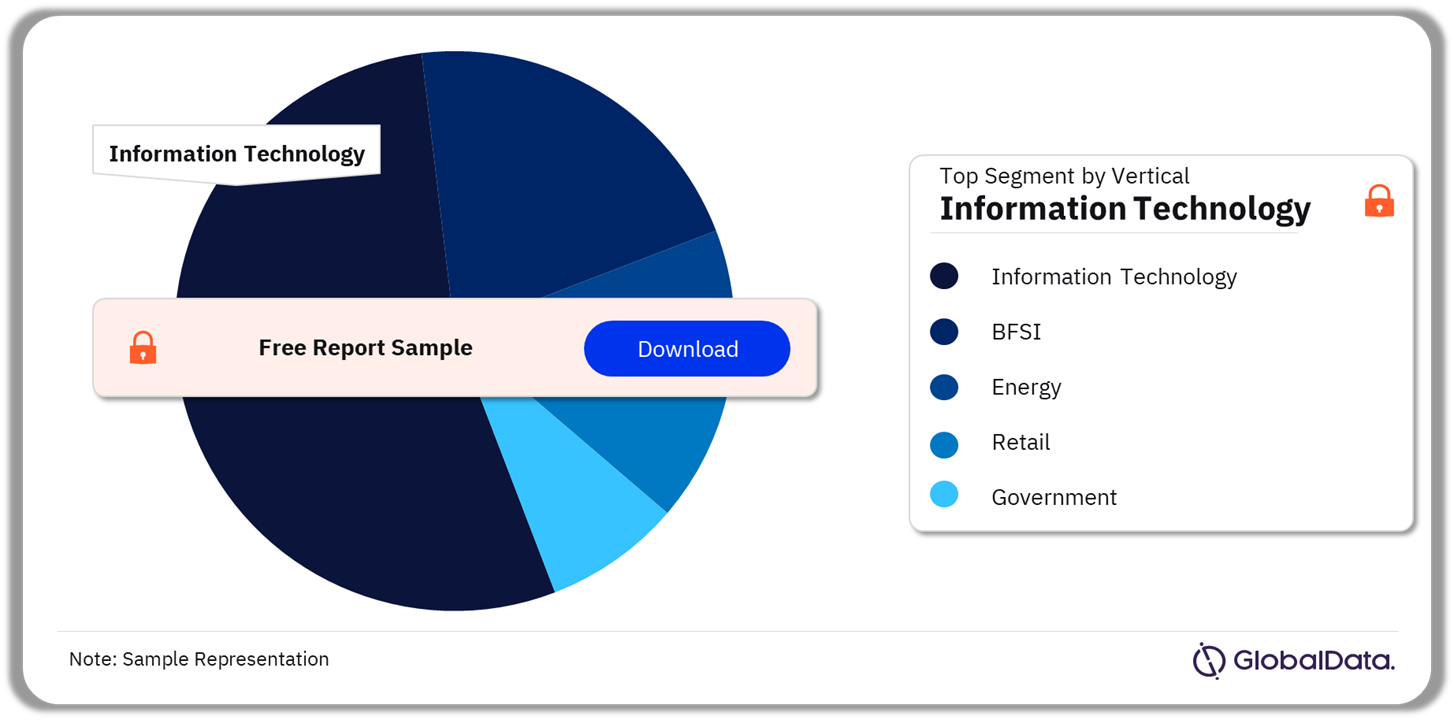The height and width of the screenshot is (720, 1454).
Task: Click the orange lock icon in the sample banner
Action: [143, 348]
